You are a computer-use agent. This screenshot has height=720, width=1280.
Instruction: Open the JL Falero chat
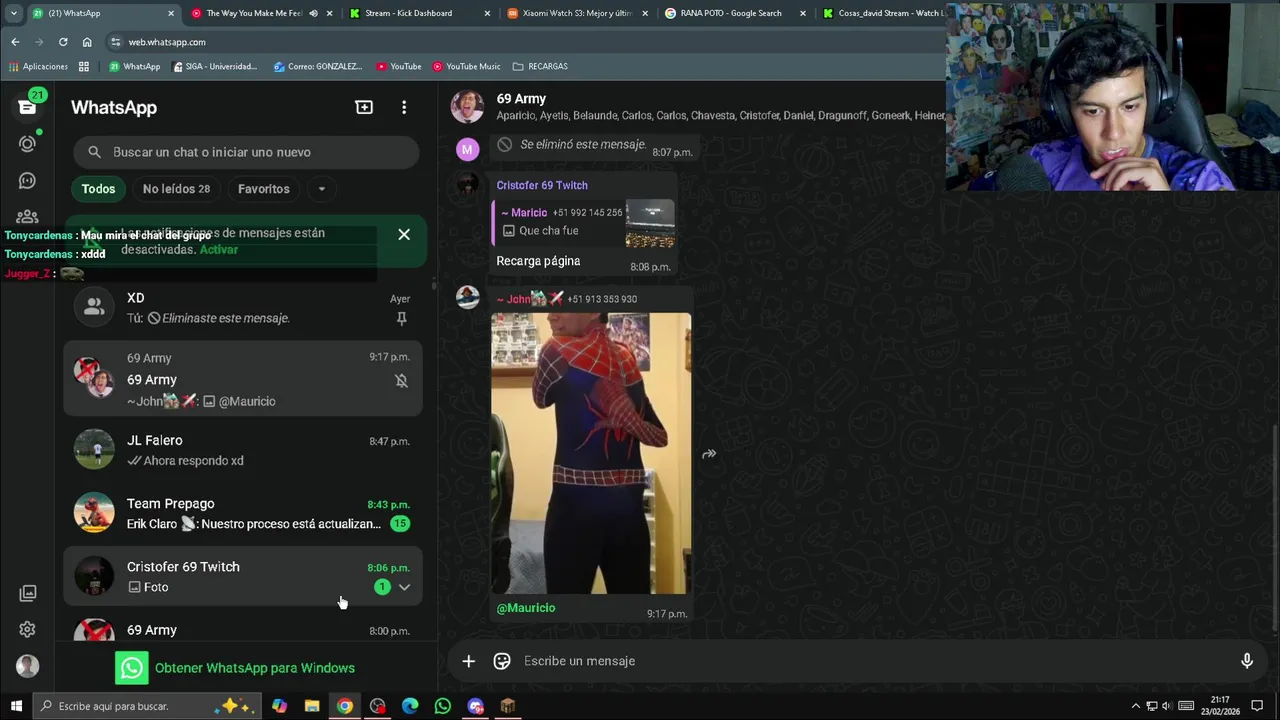[243, 450]
